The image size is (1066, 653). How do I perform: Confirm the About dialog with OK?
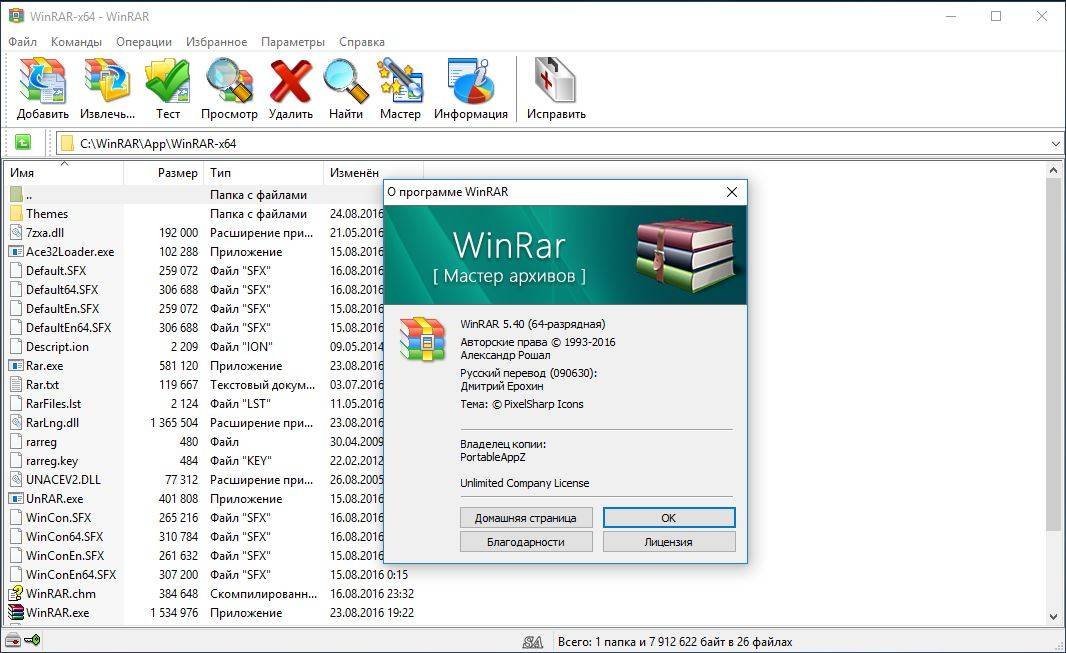(669, 518)
